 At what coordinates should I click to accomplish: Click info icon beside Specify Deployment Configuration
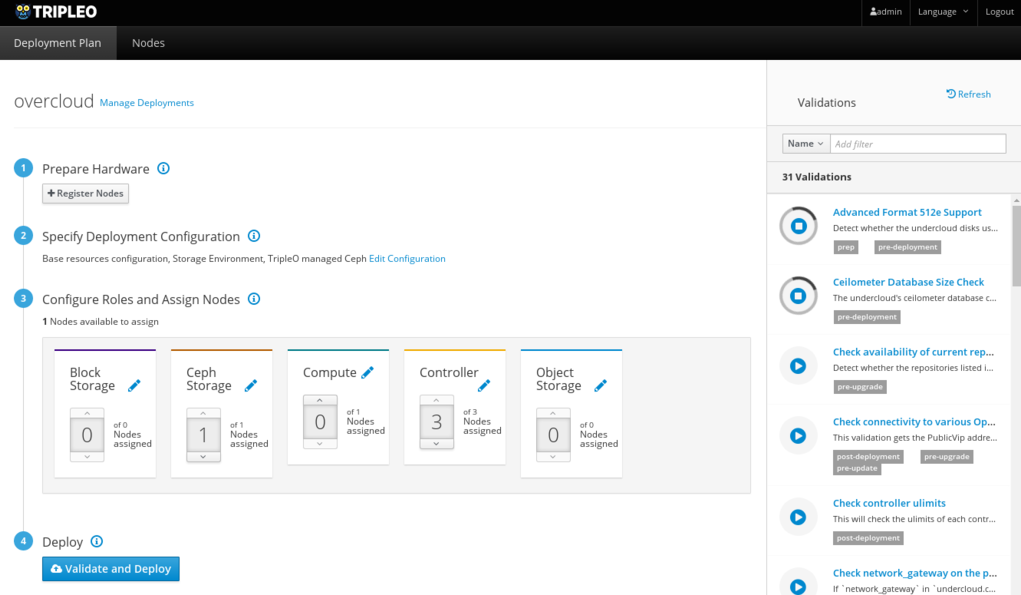254,237
